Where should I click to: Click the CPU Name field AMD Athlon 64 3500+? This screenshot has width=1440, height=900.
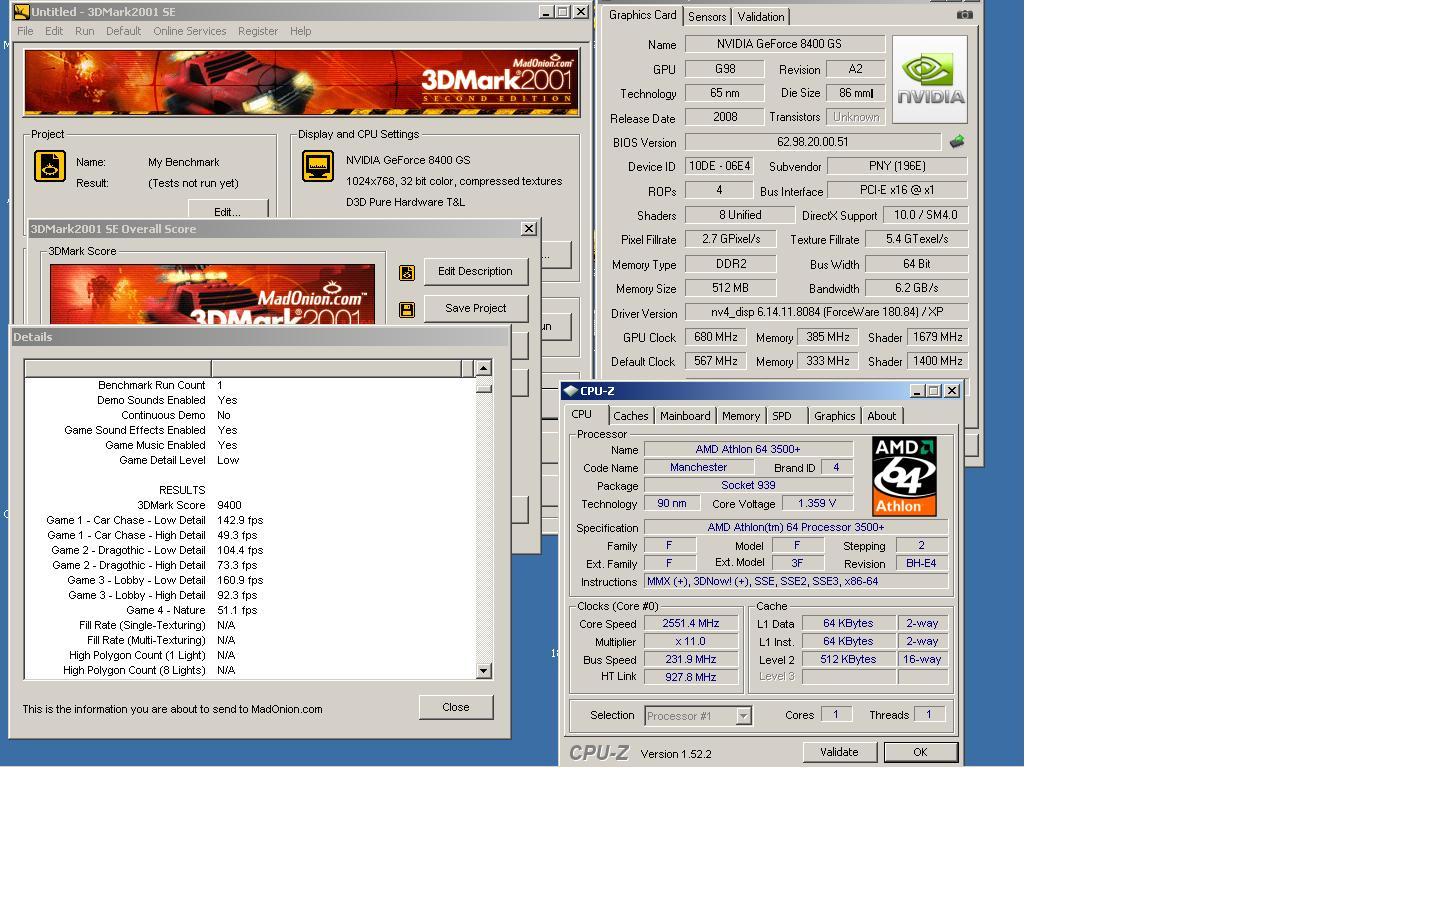coord(748,449)
